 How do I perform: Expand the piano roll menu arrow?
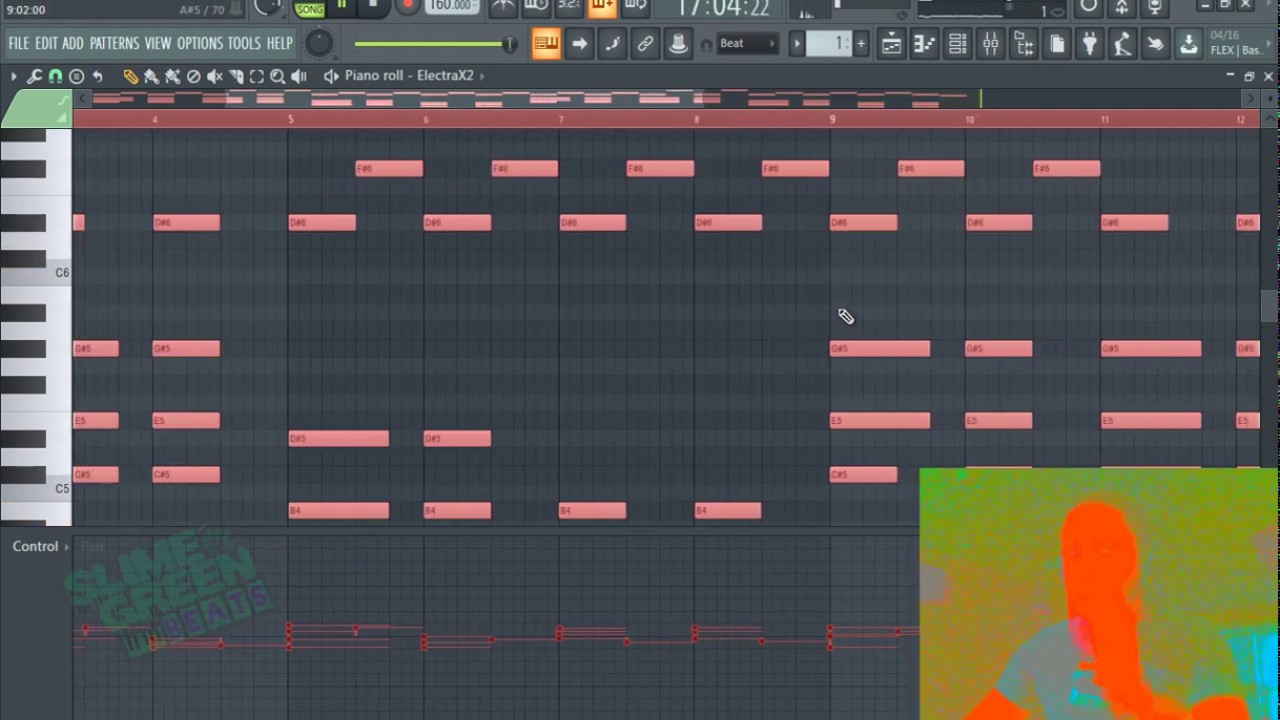click(13, 76)
